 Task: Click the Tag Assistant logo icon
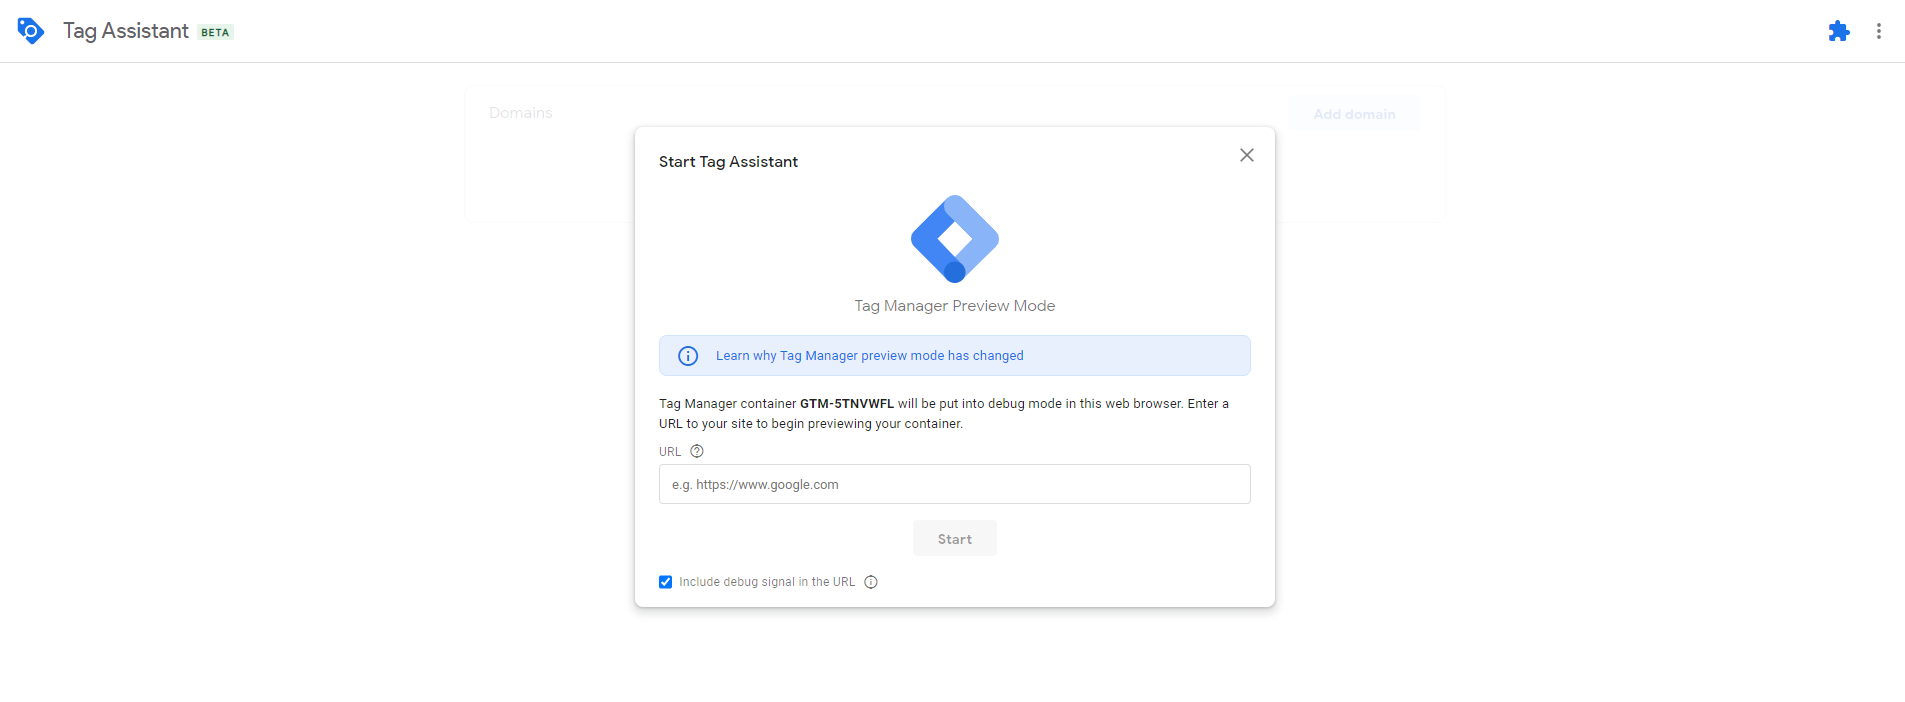[31, 31]
